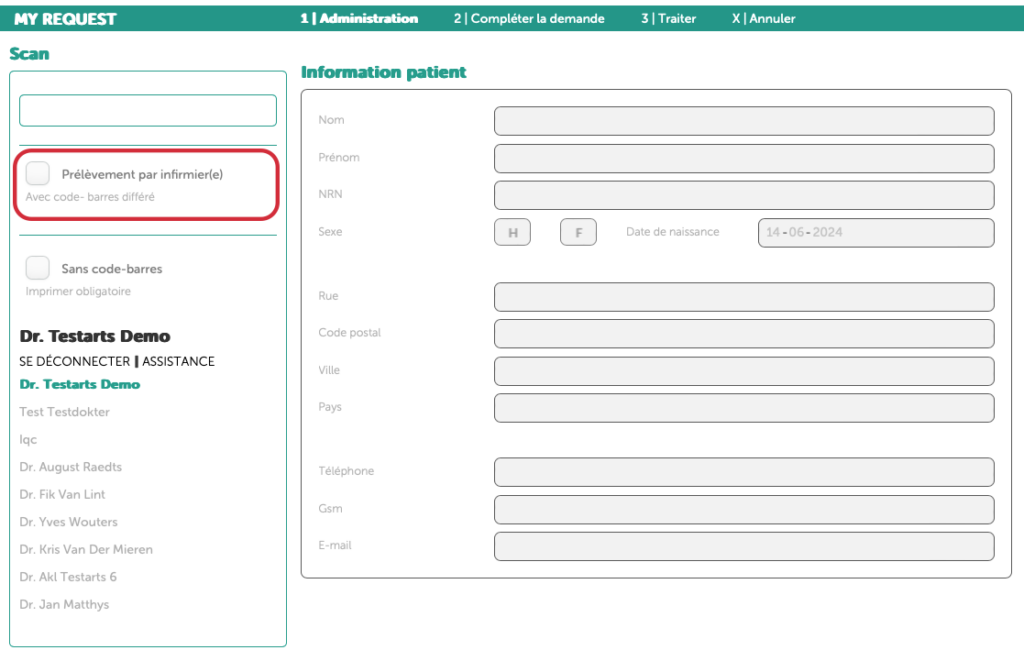
Task: Check the Sans code-barres option
Action: pyautogui.click(x=37, y=267)
